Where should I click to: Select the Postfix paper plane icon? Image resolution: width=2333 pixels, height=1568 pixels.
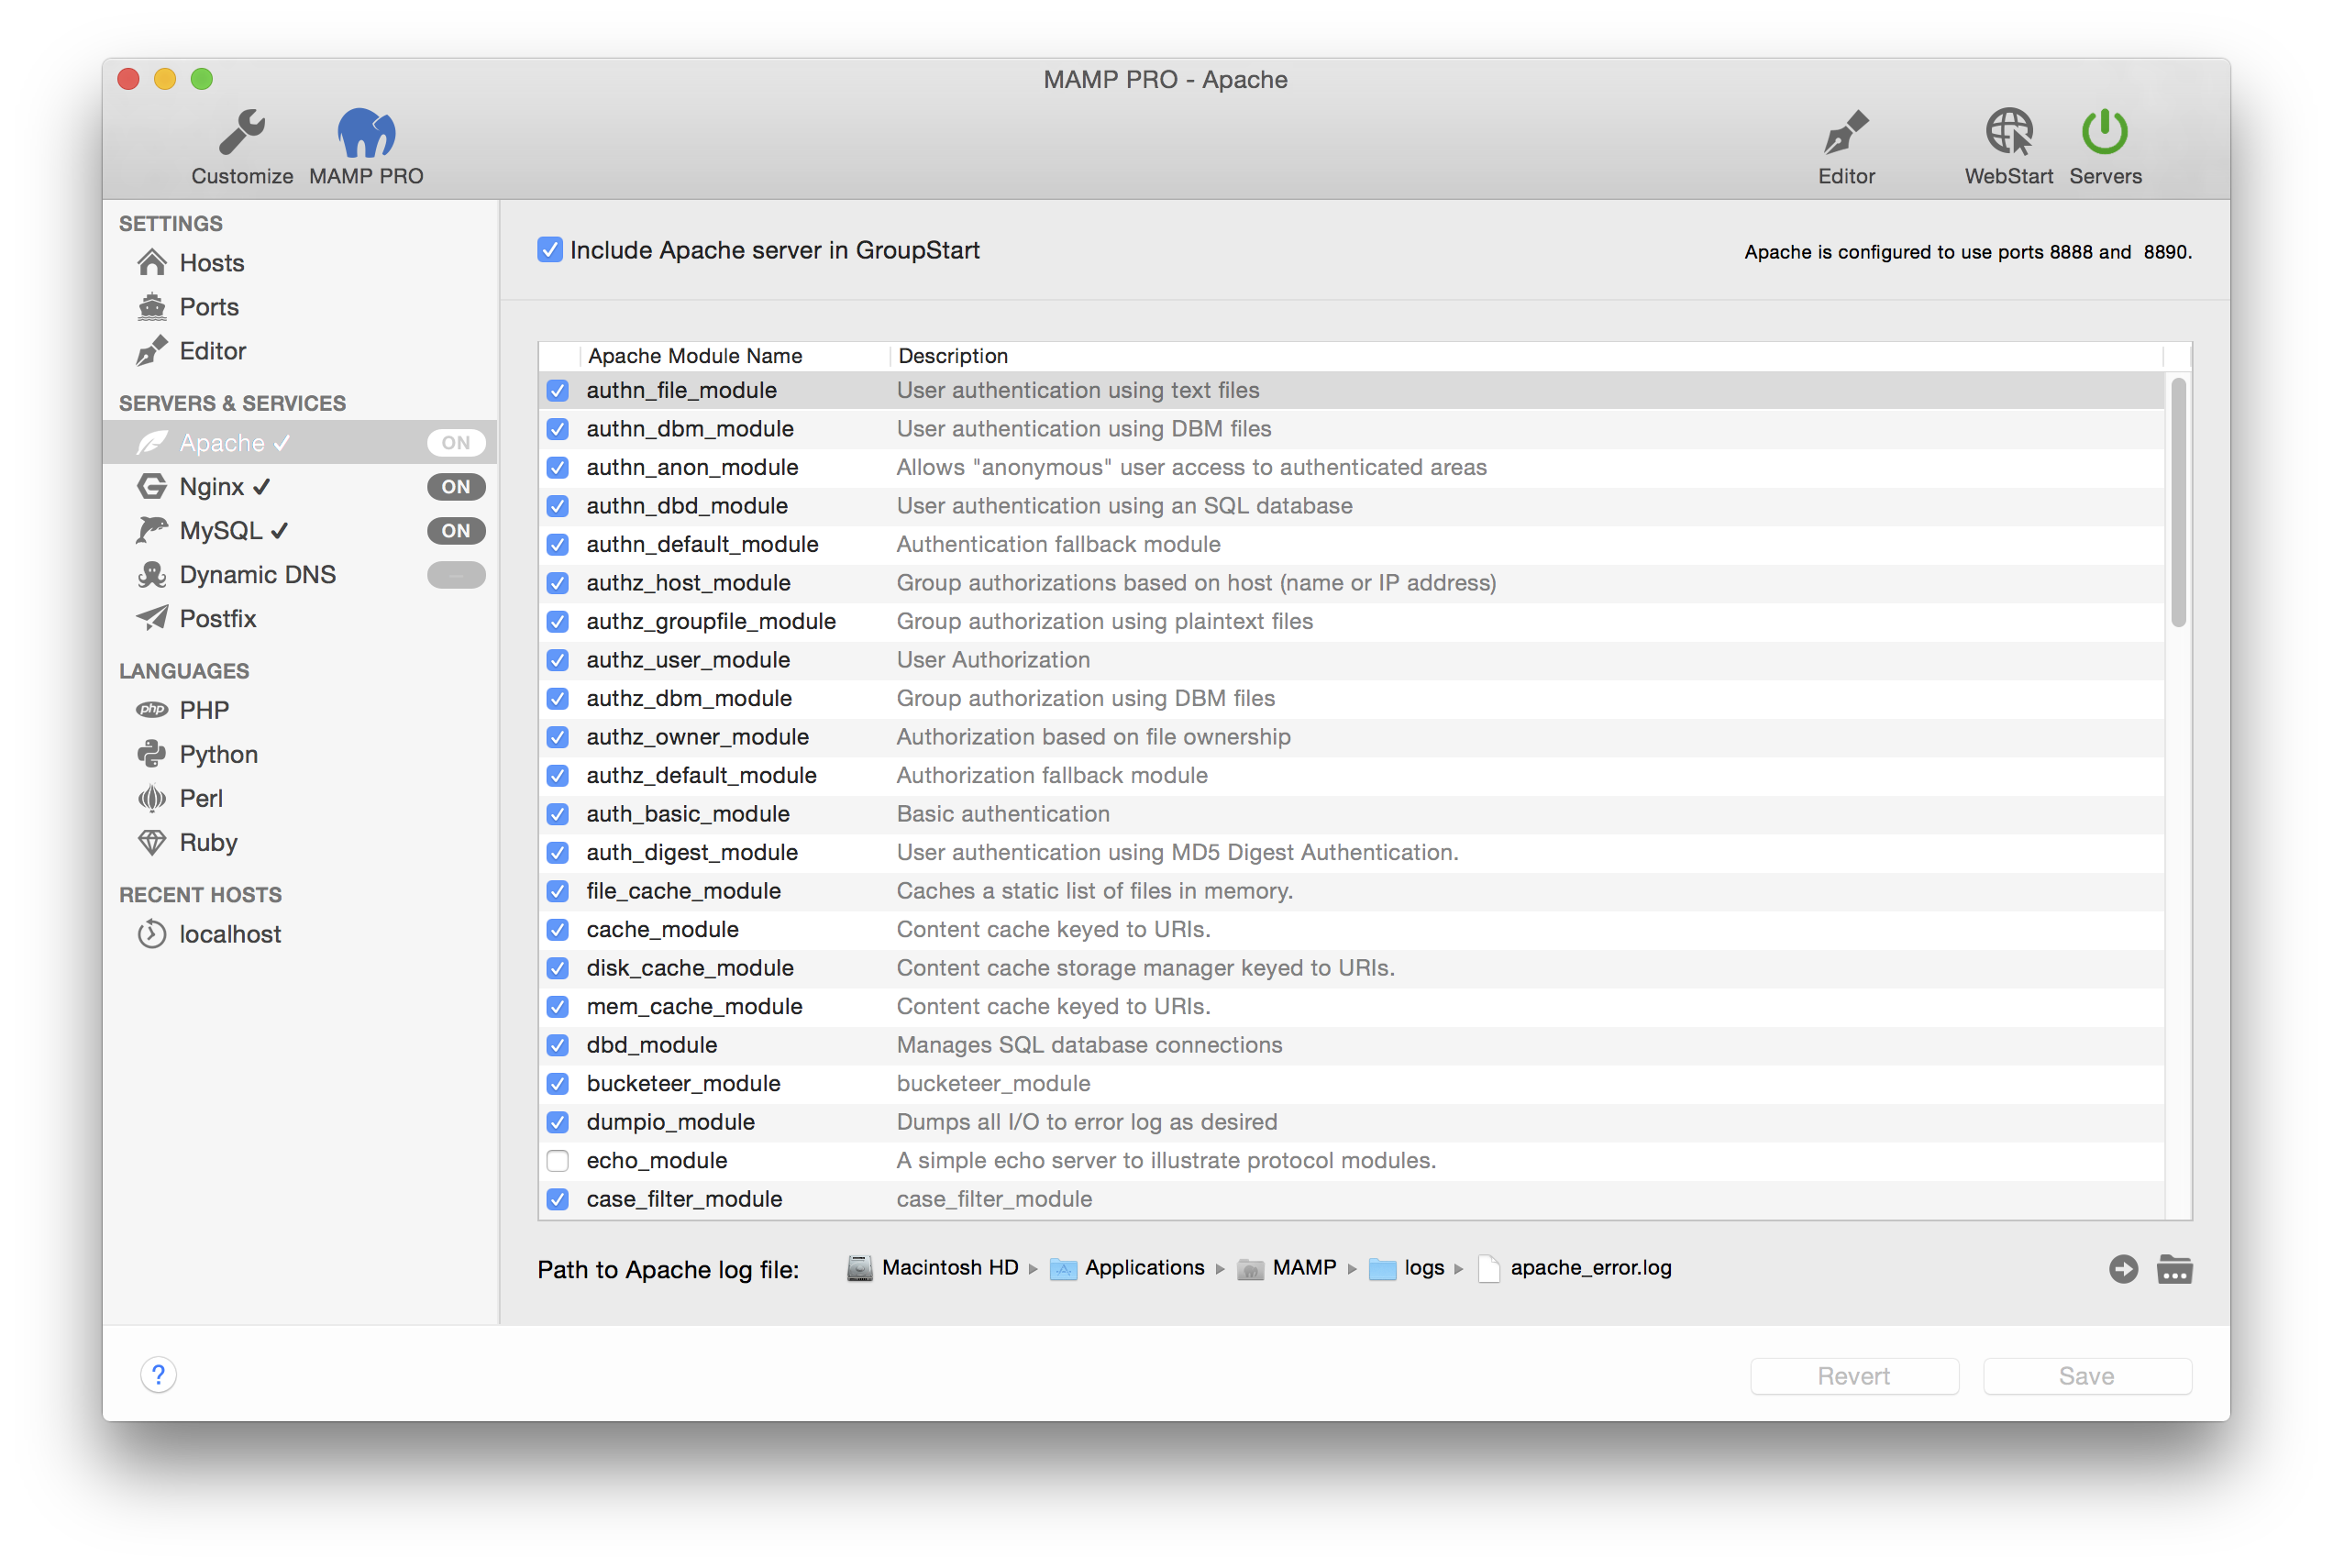[152, 619]
